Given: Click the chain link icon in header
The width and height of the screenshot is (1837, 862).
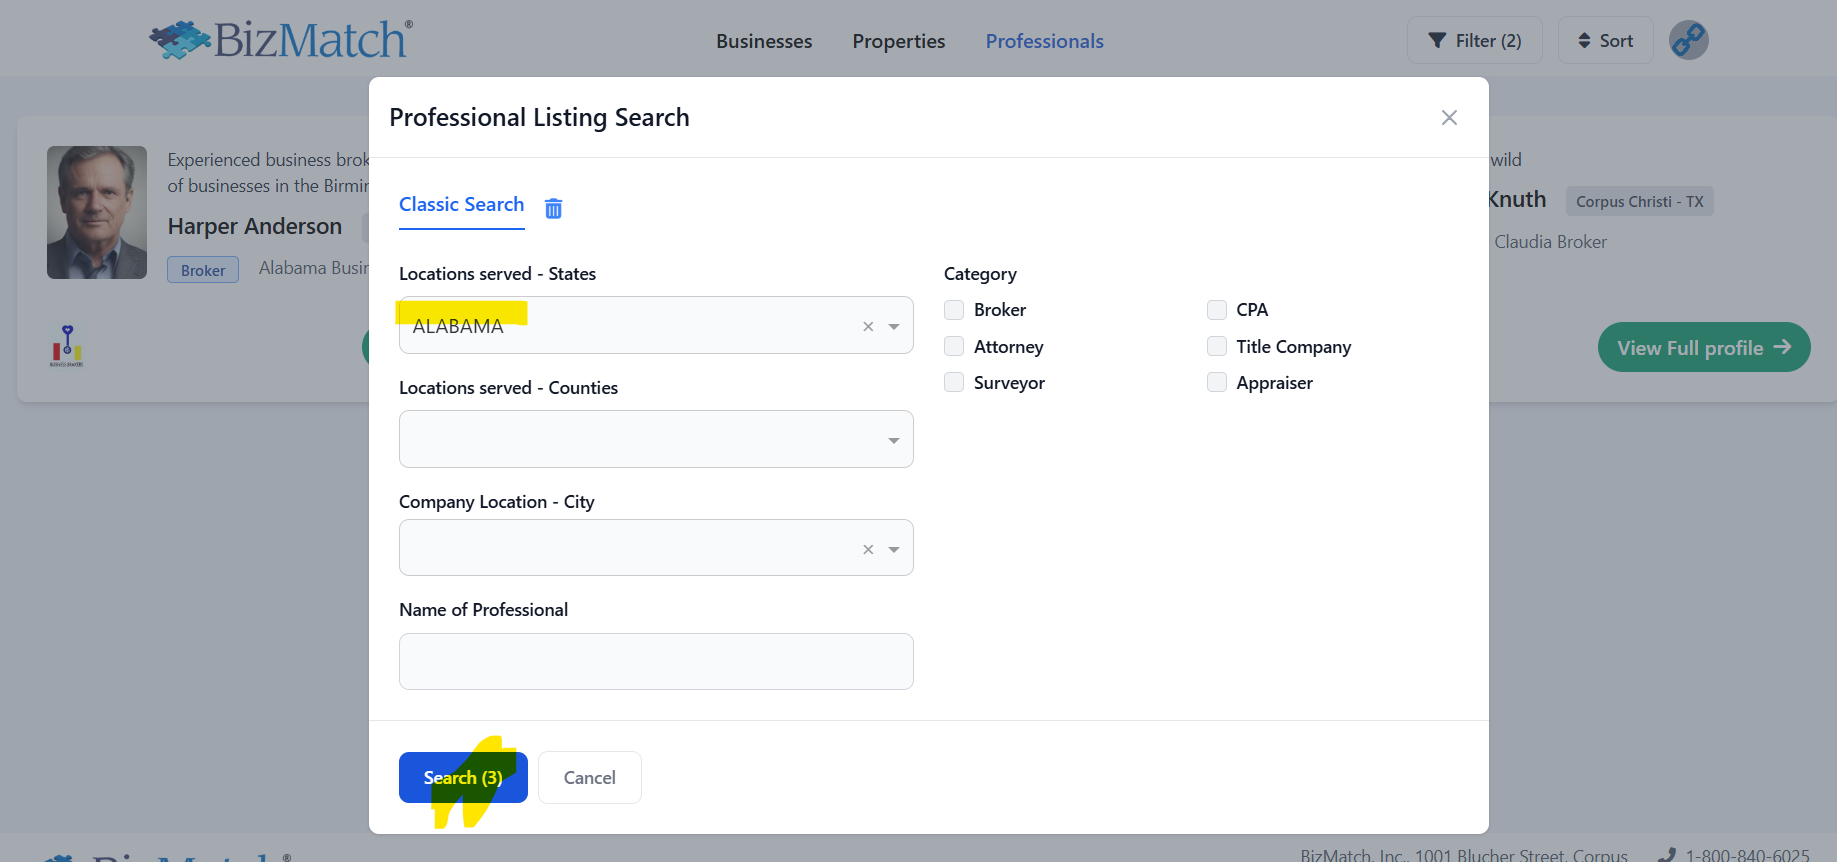Looking at the screenshot, I should coord(1688,41).
